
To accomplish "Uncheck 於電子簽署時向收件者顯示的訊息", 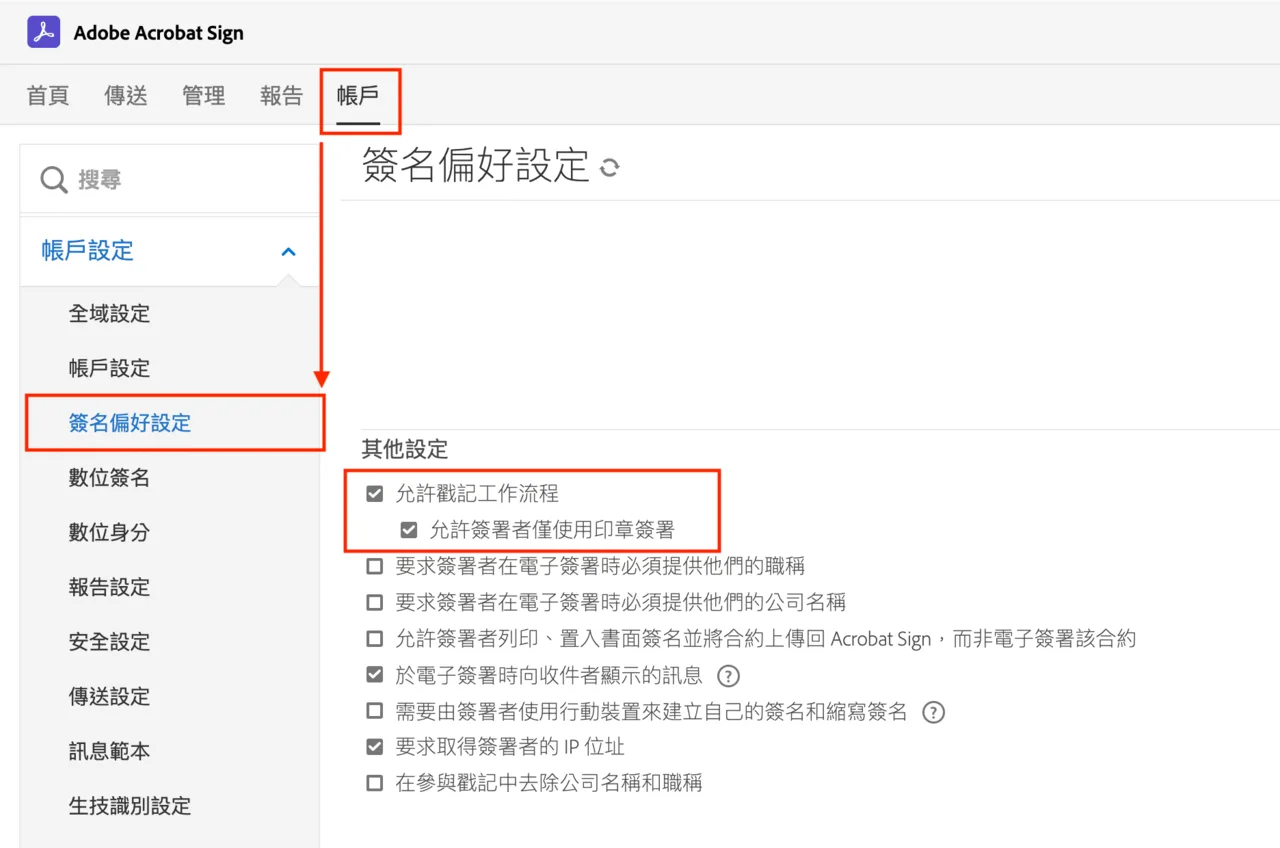I will point(375,675).
